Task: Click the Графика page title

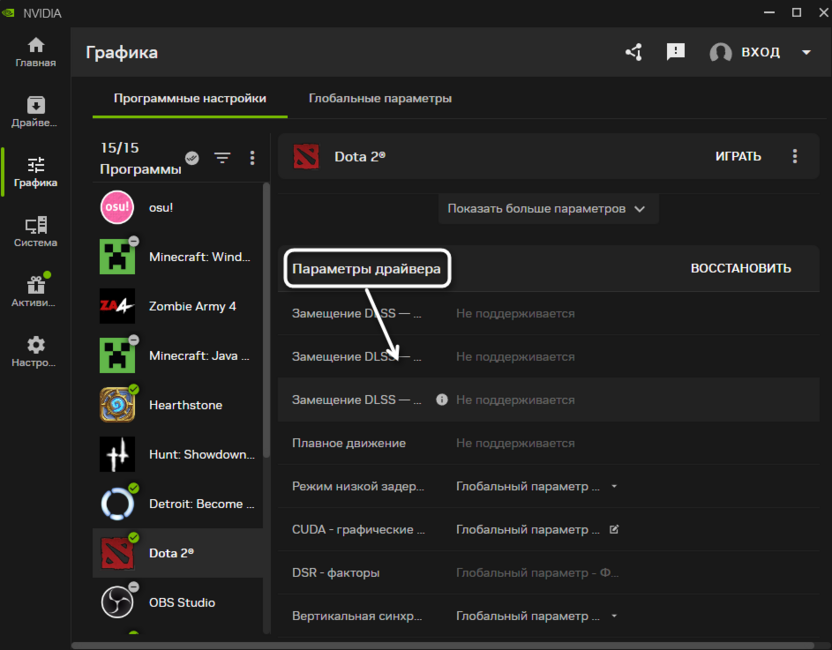Action: point(122,53)
